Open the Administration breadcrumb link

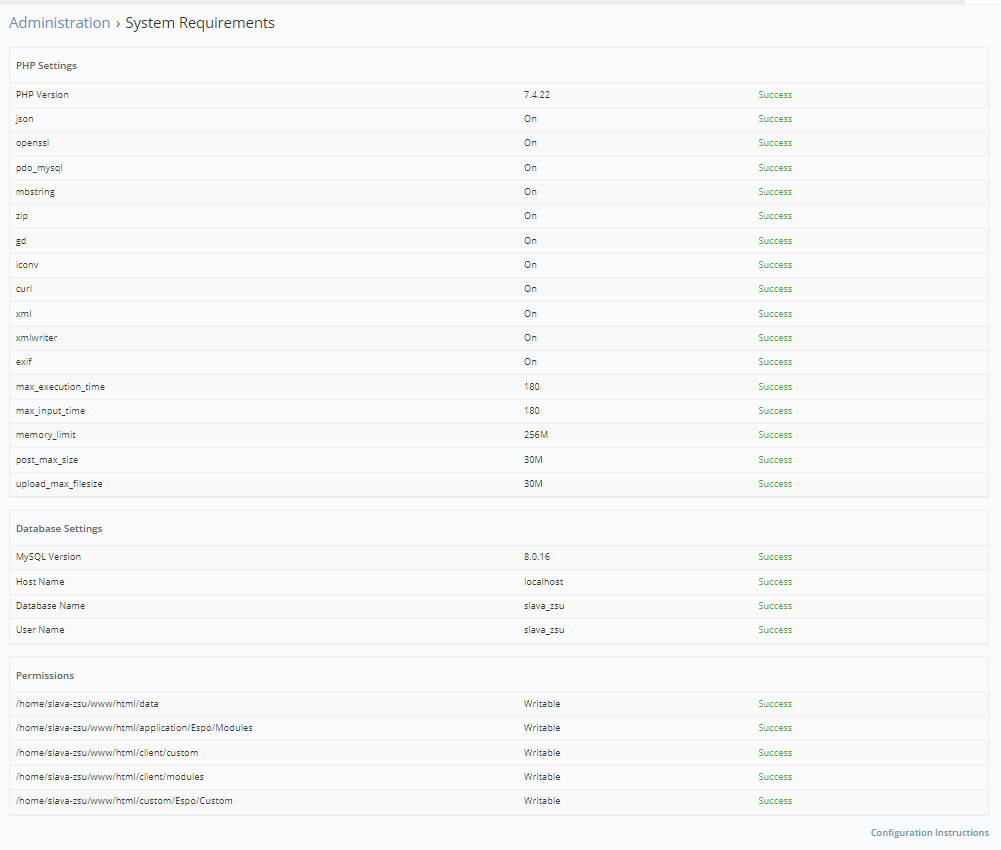(x=59, y=23)
